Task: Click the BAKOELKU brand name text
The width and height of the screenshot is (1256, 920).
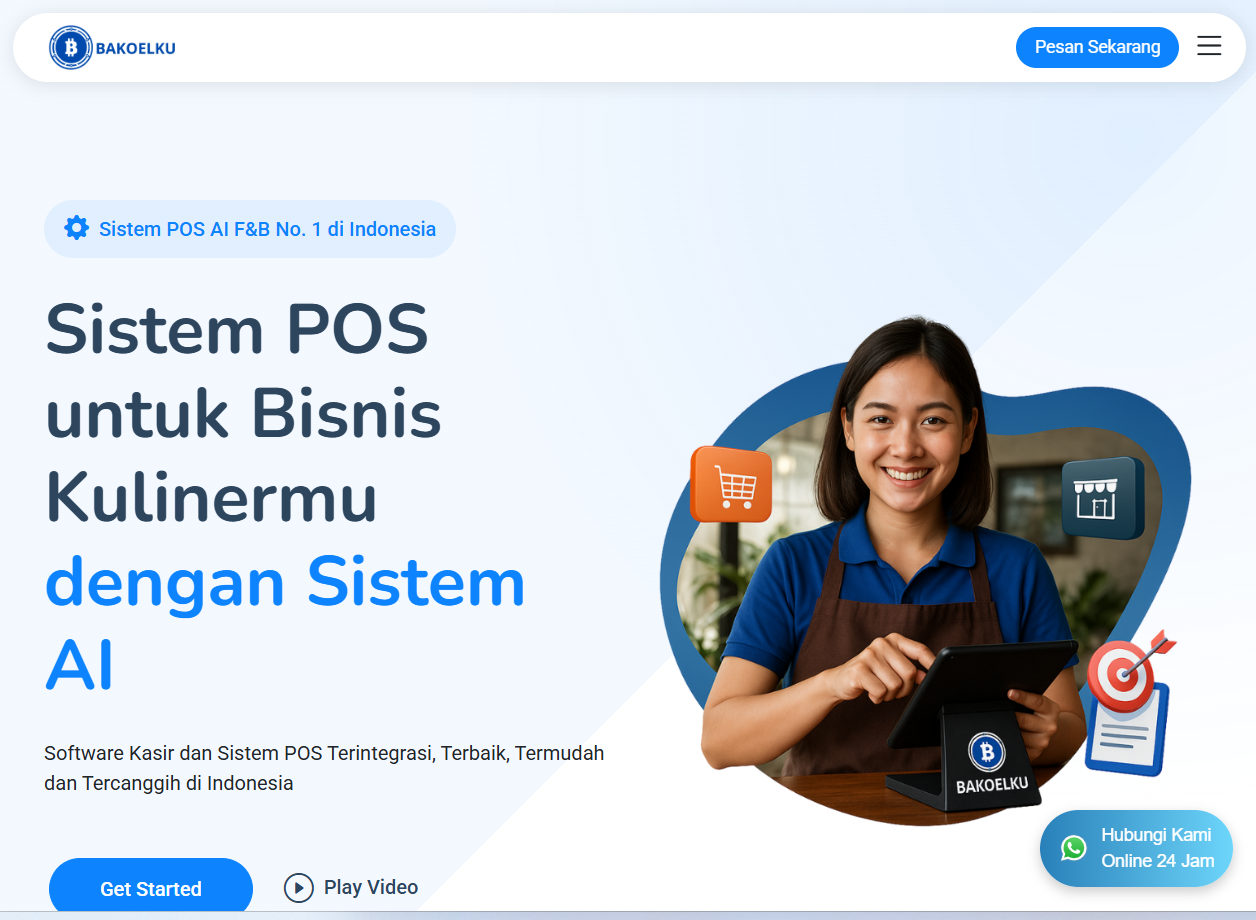Action: point(136,48)
